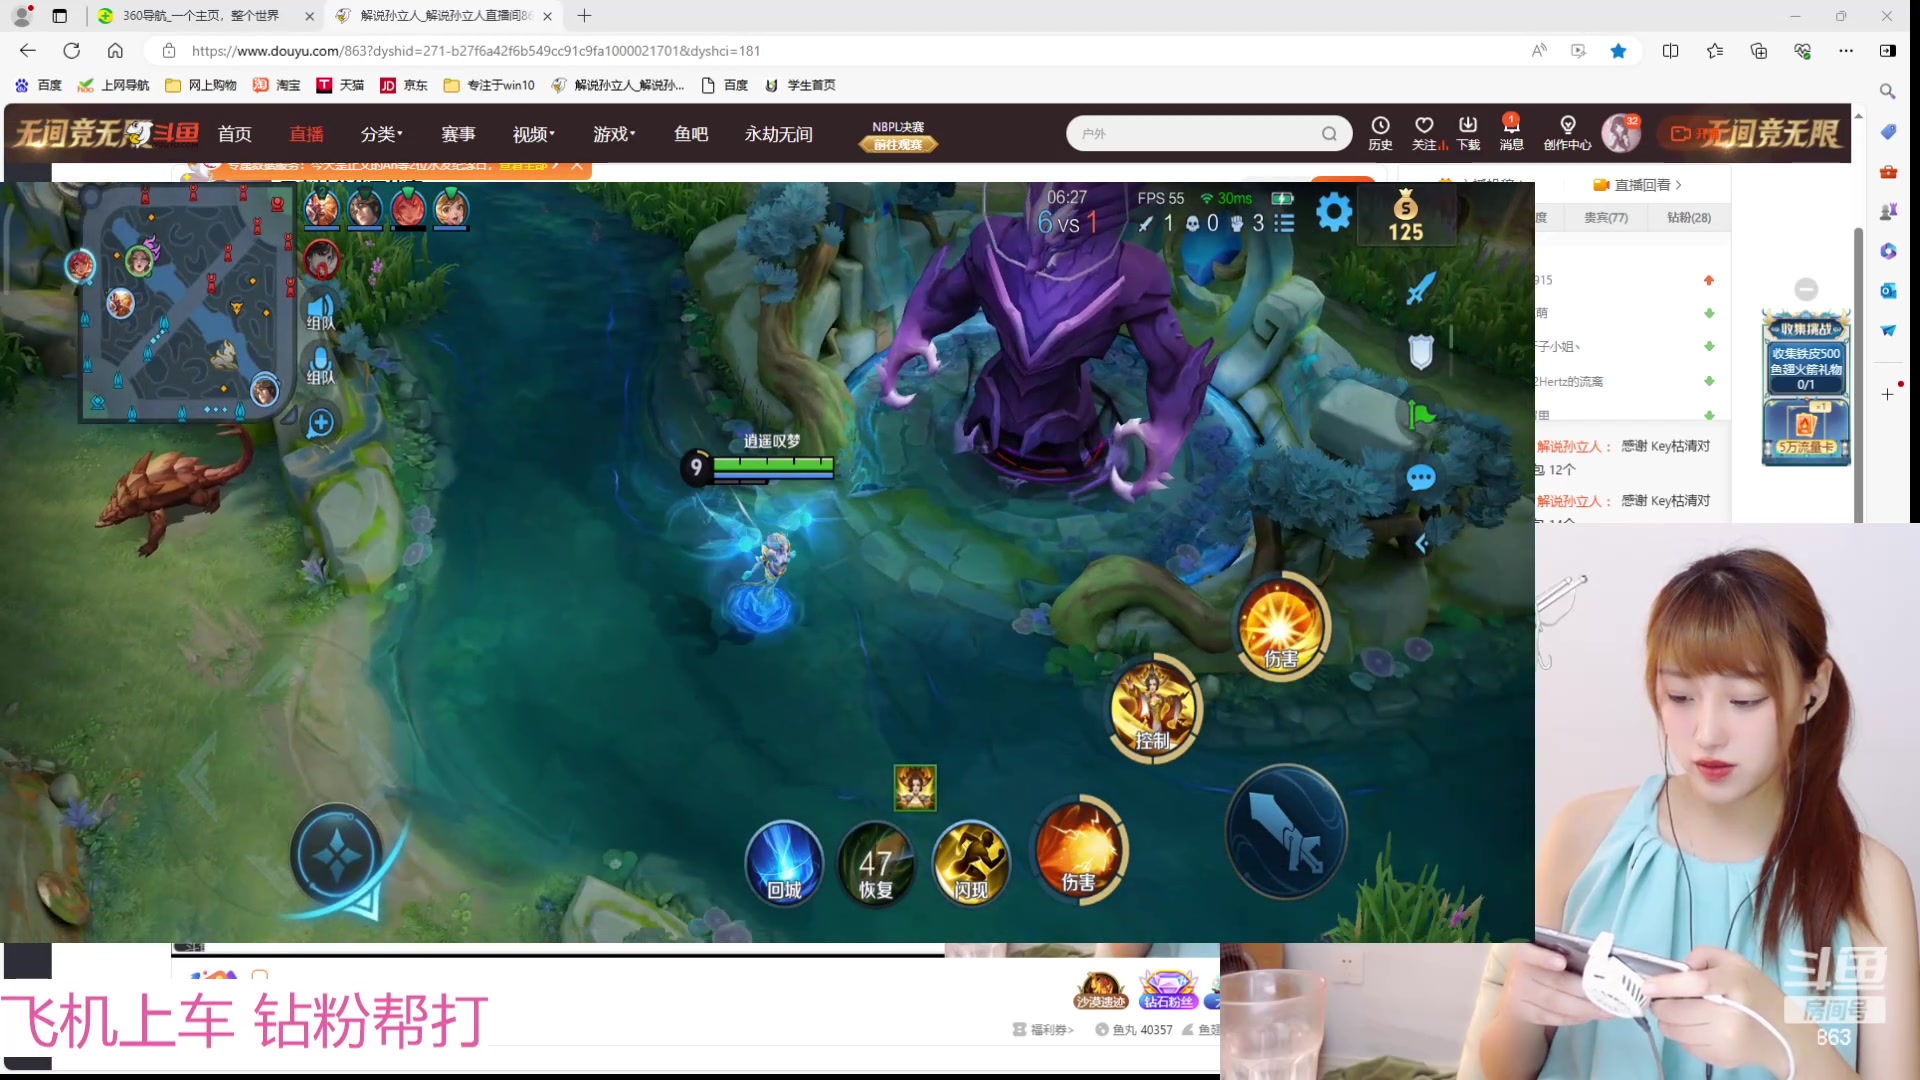Tap the 恢复 heal skill button
Viewport: 1920px width, 1080px height.
[876, 862]
